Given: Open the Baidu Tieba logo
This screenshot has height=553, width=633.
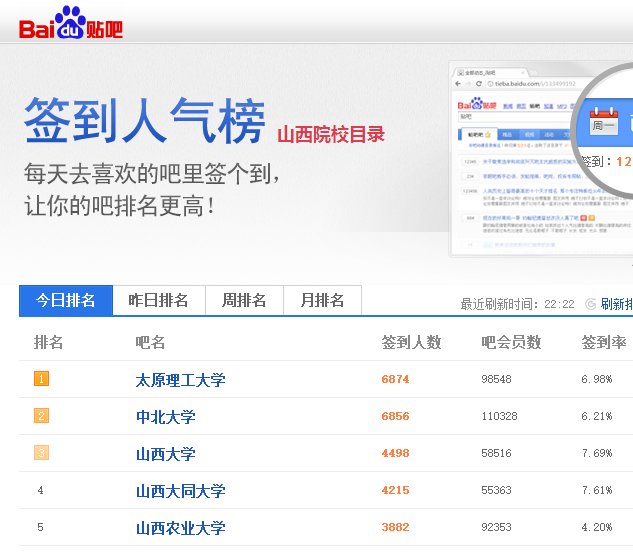Looking at the screenshot, I should [71, 23].
